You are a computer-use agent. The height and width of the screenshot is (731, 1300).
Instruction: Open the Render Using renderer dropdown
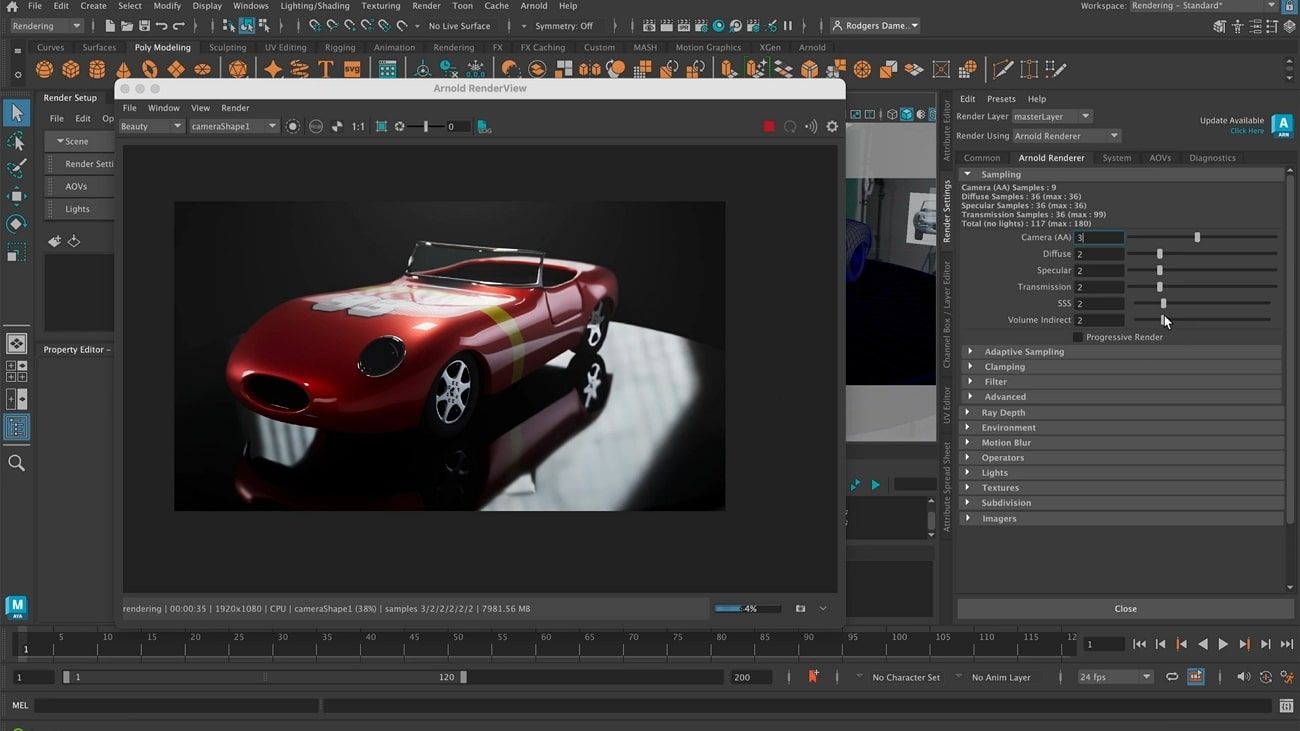1066,136
